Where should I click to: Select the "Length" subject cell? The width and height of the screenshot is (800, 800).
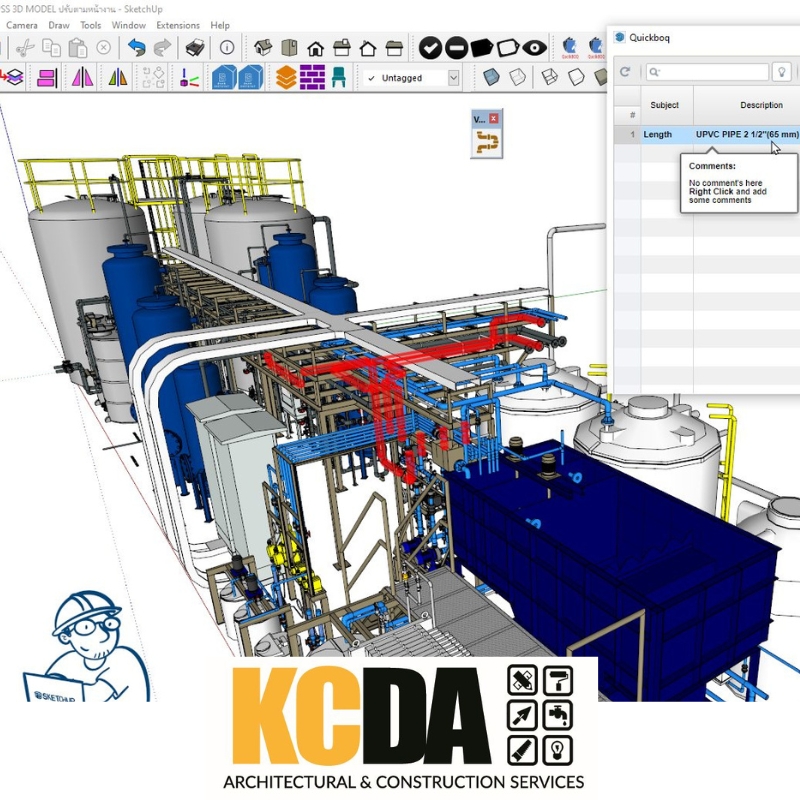click(x=667, y=134)
